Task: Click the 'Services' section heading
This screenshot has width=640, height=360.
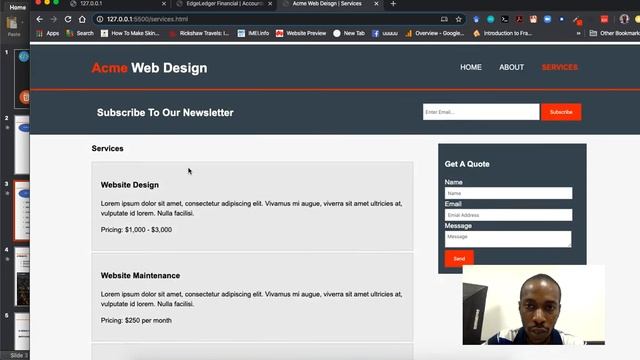Action: point(107,149)
